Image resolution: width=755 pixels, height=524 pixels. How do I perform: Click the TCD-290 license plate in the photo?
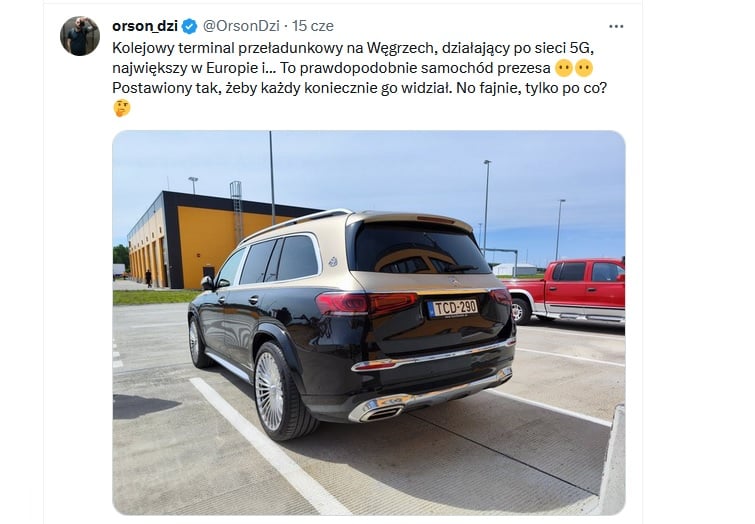[454, 308]
